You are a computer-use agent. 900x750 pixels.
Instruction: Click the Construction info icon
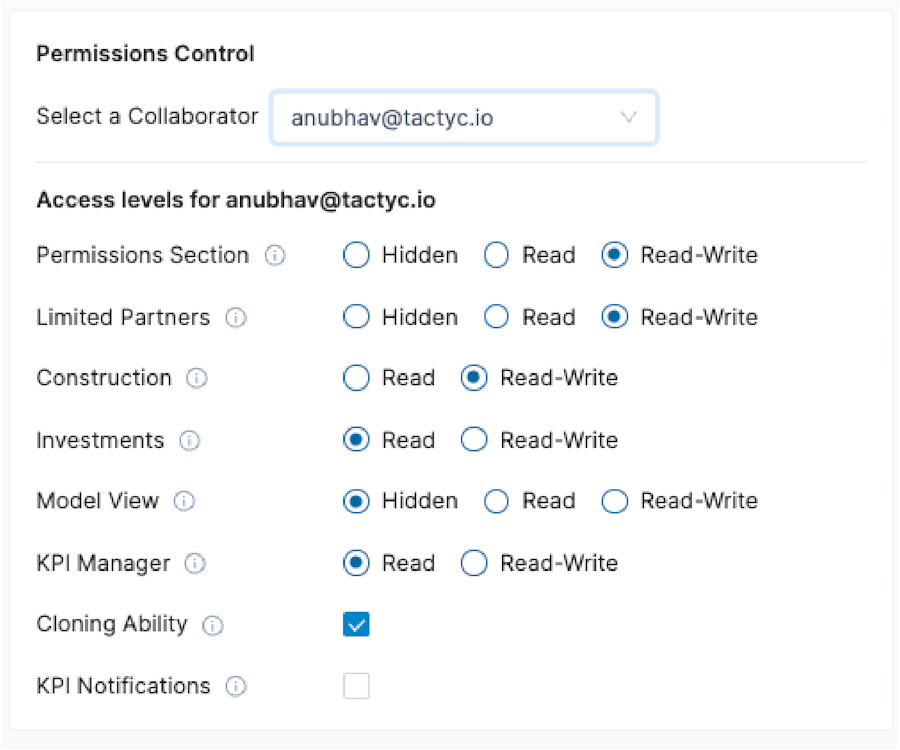click(197, 378)
